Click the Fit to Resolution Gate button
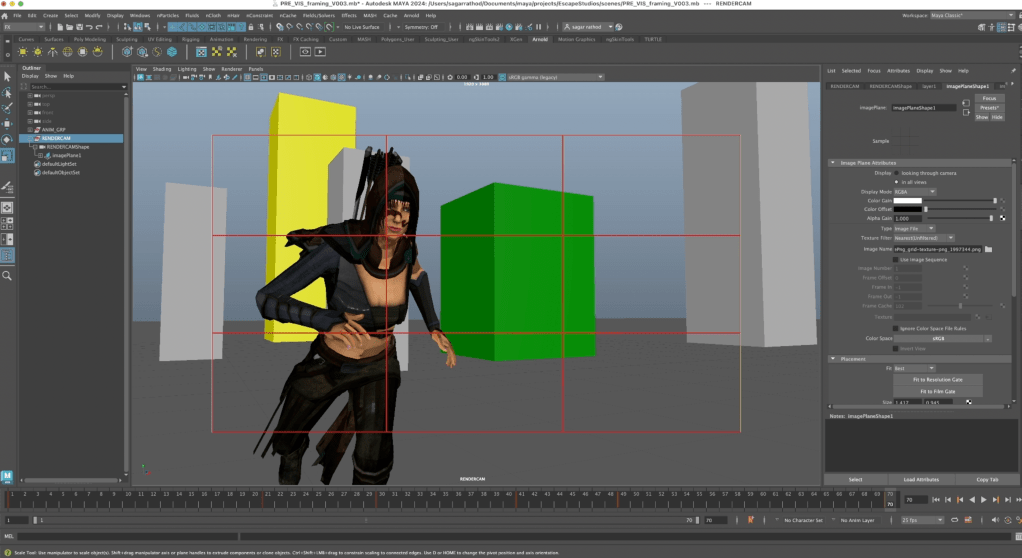1022x558 pixels. coord(936,380)
